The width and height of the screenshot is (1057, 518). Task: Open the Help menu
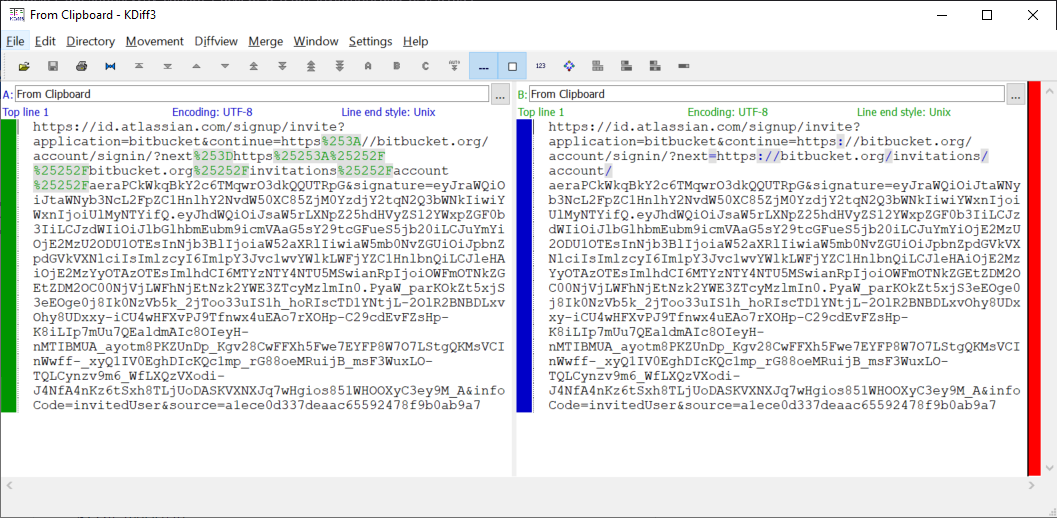415,41
